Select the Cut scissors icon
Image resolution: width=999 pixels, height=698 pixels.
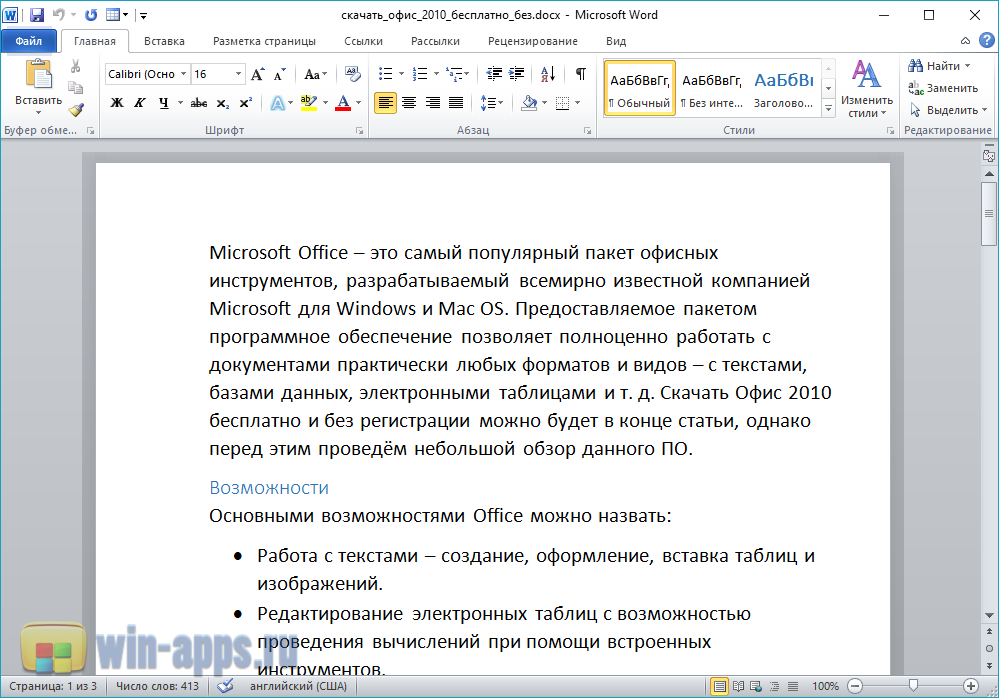point(76,66)
